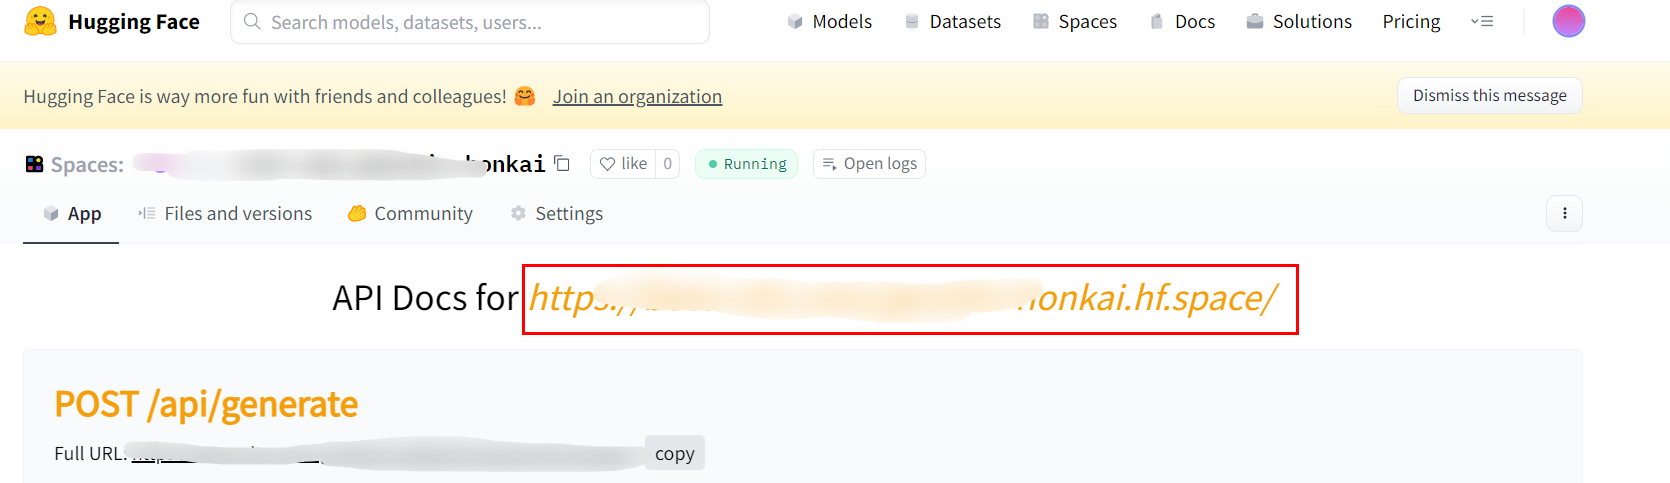Open the user profile avatar
This screenshot has height=483, width=1670.
(x=1568, y=21)
